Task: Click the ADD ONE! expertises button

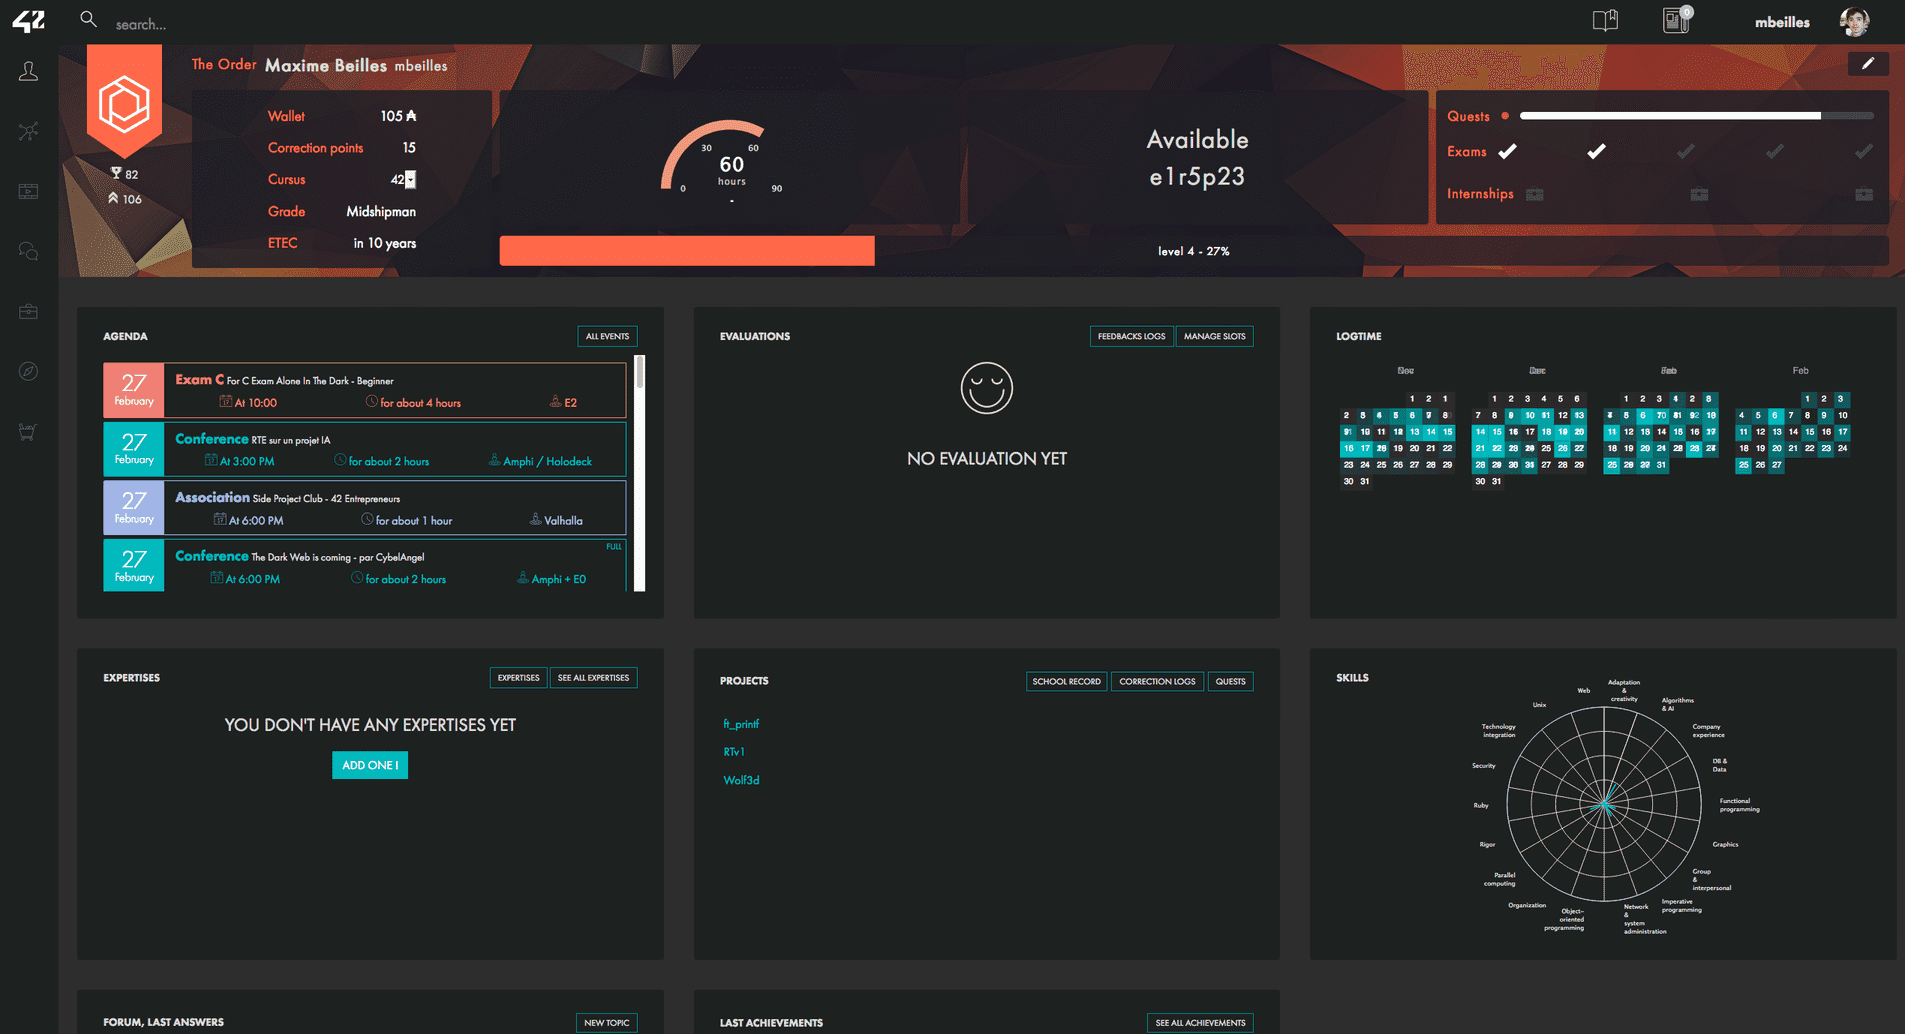Action: tap(369, 765)
